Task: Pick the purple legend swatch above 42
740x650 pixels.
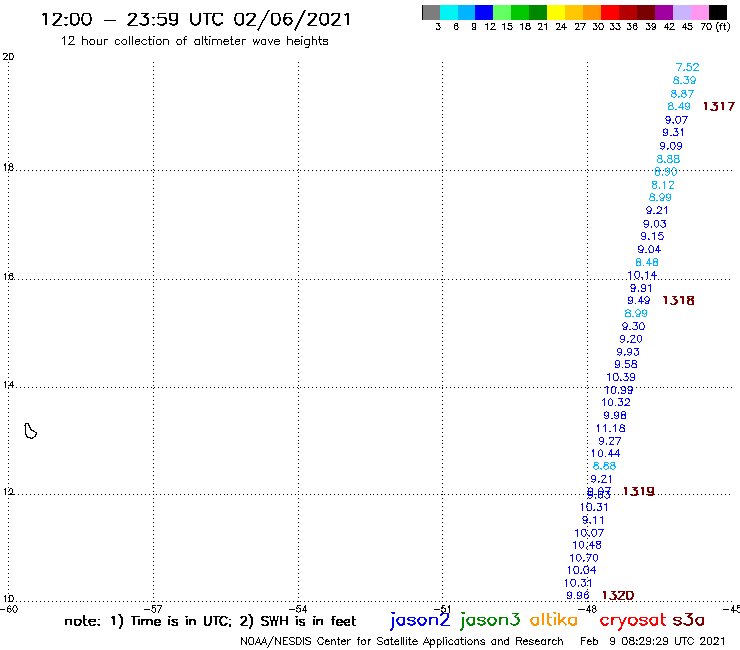Action: (664, 12)
